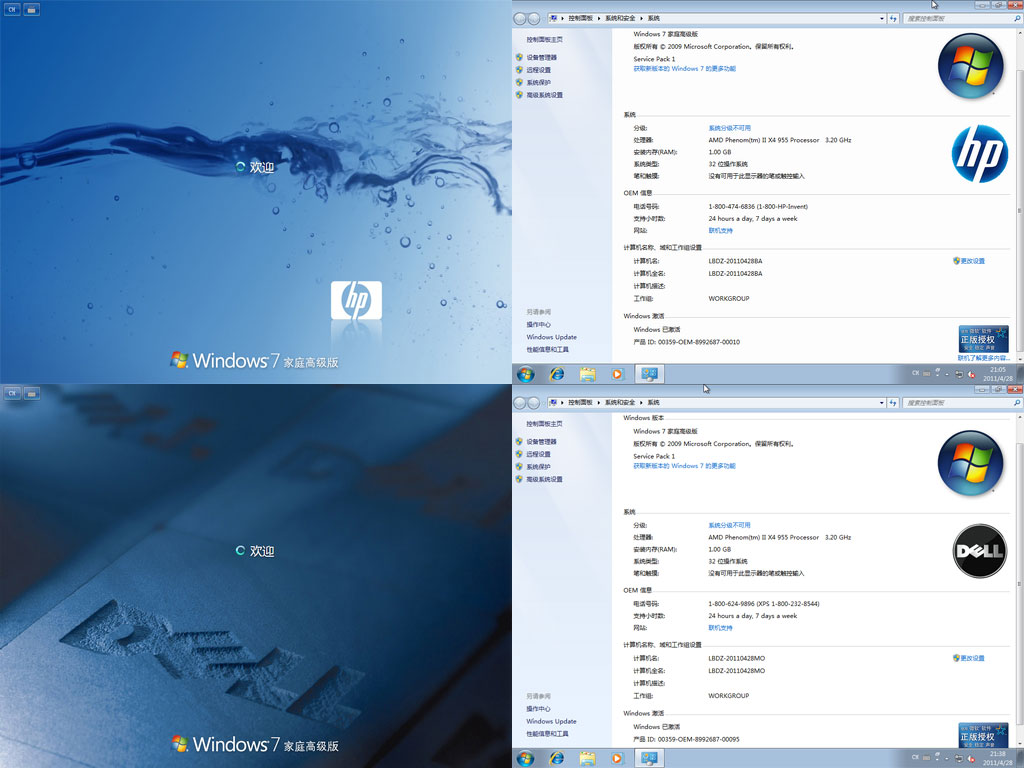Go back using the Dell window's back arrow
This screenshot has height=768, width=1024.
pyautogui.click(x=520, y=403)
